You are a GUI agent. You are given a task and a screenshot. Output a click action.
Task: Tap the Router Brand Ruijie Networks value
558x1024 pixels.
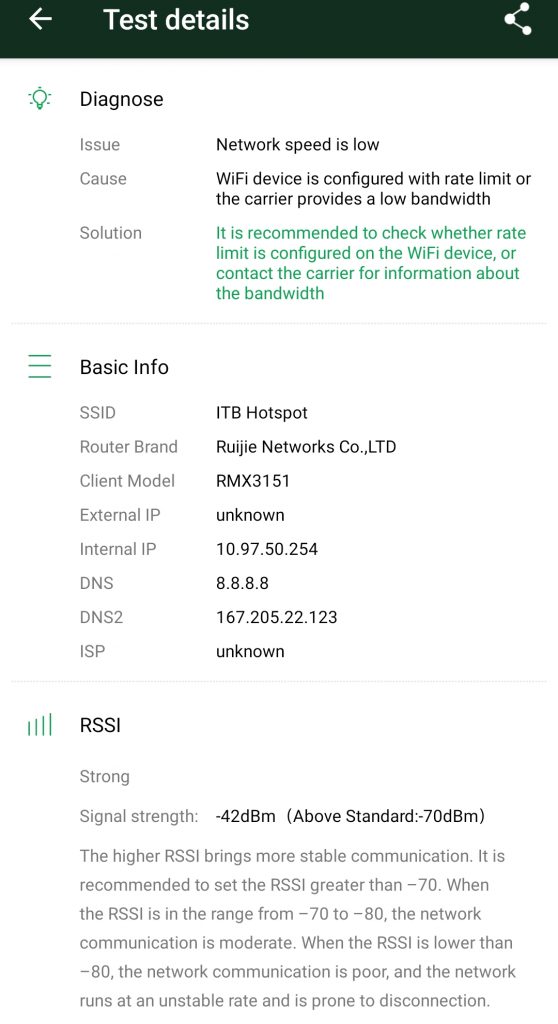click(306, 447)
